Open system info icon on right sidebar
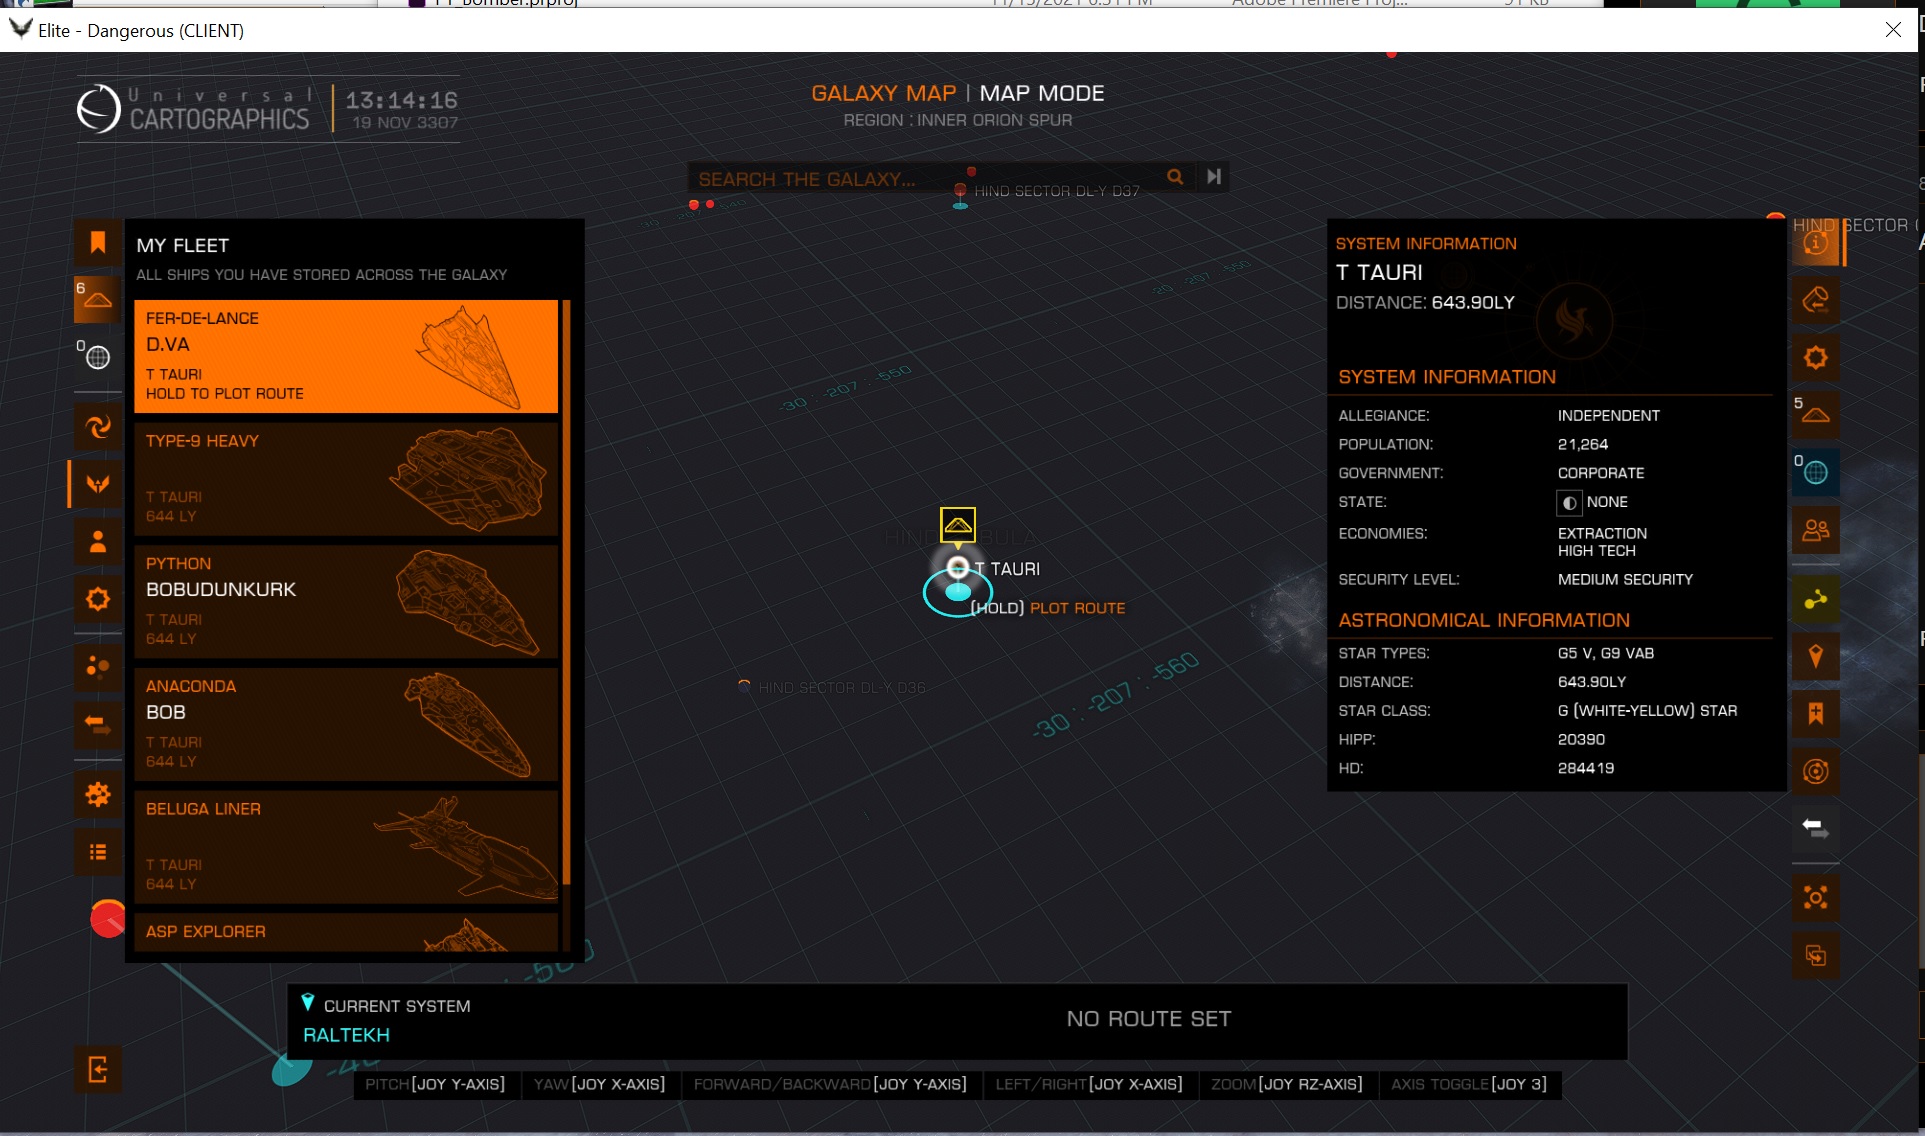1925x1136 pixels. (1816, 243)
